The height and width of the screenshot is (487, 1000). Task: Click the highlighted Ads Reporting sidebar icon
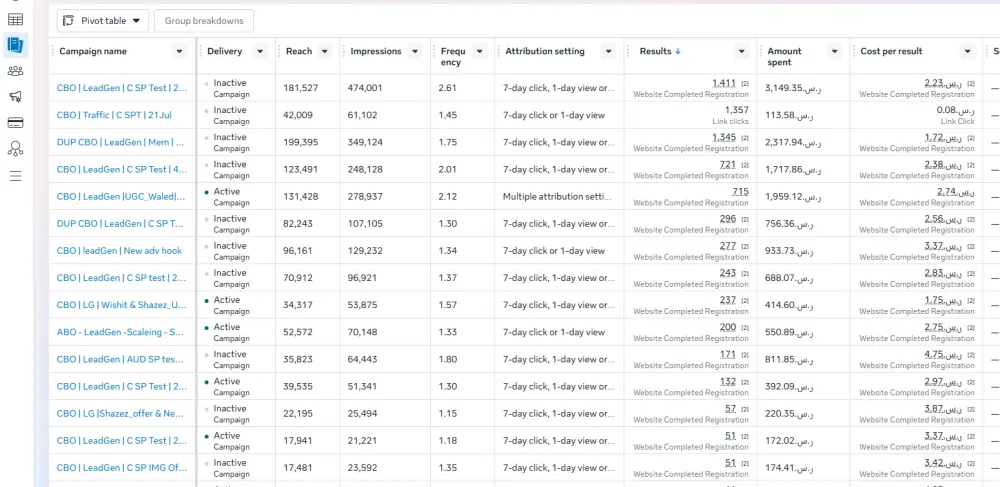tap(15, 44)
